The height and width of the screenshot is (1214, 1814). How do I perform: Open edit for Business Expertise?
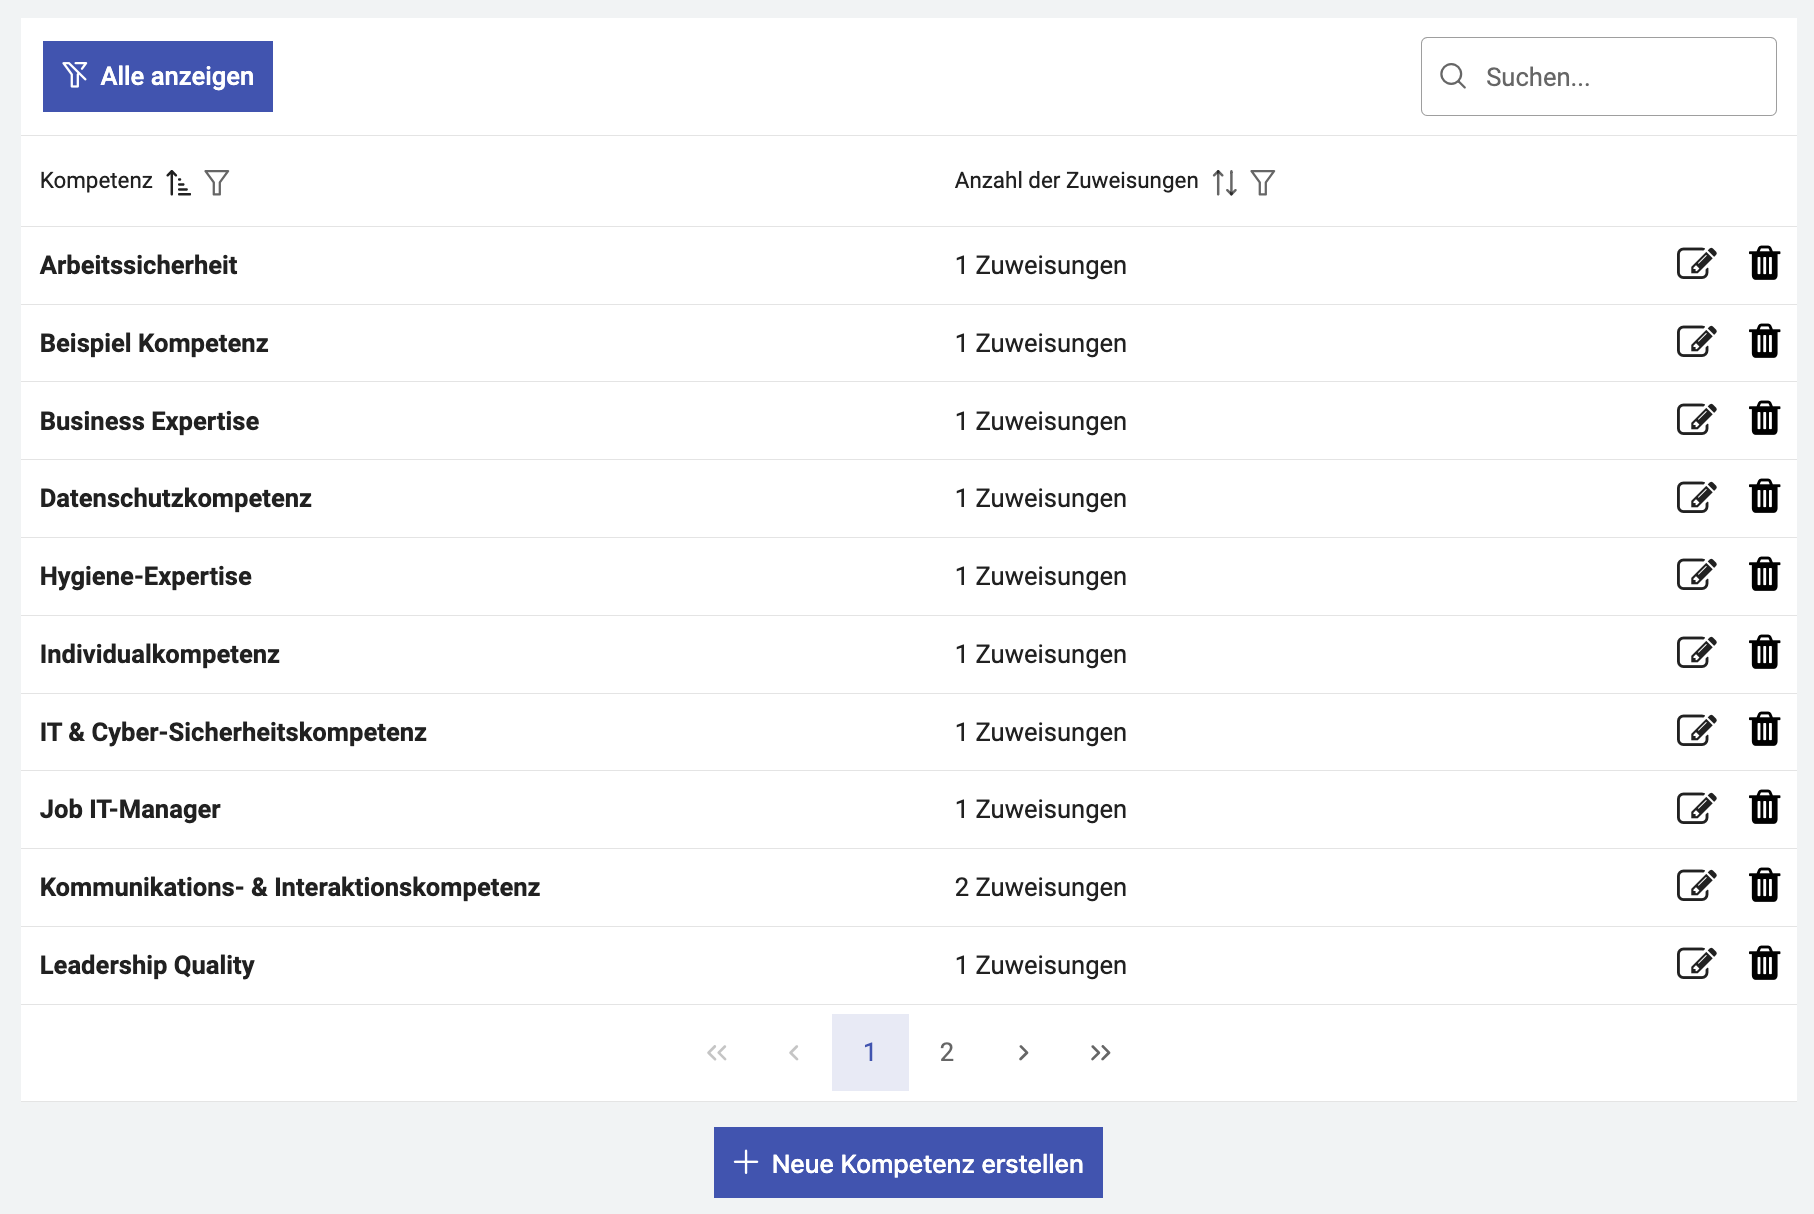pos(1696,420)
